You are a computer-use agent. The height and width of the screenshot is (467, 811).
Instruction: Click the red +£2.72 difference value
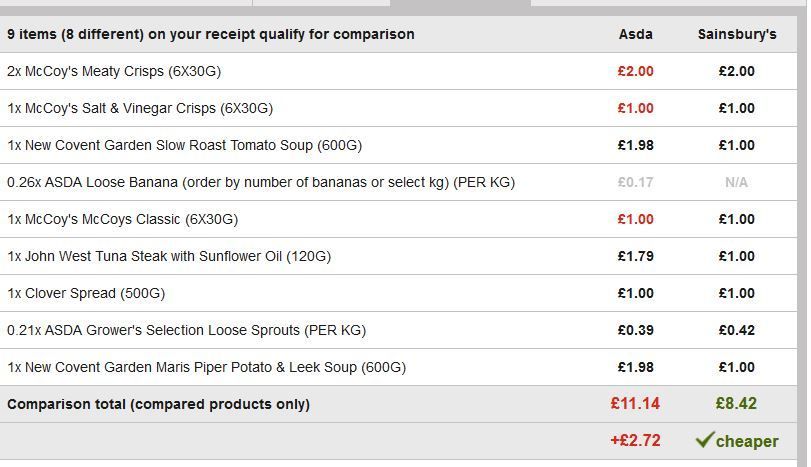click(635, 440)
